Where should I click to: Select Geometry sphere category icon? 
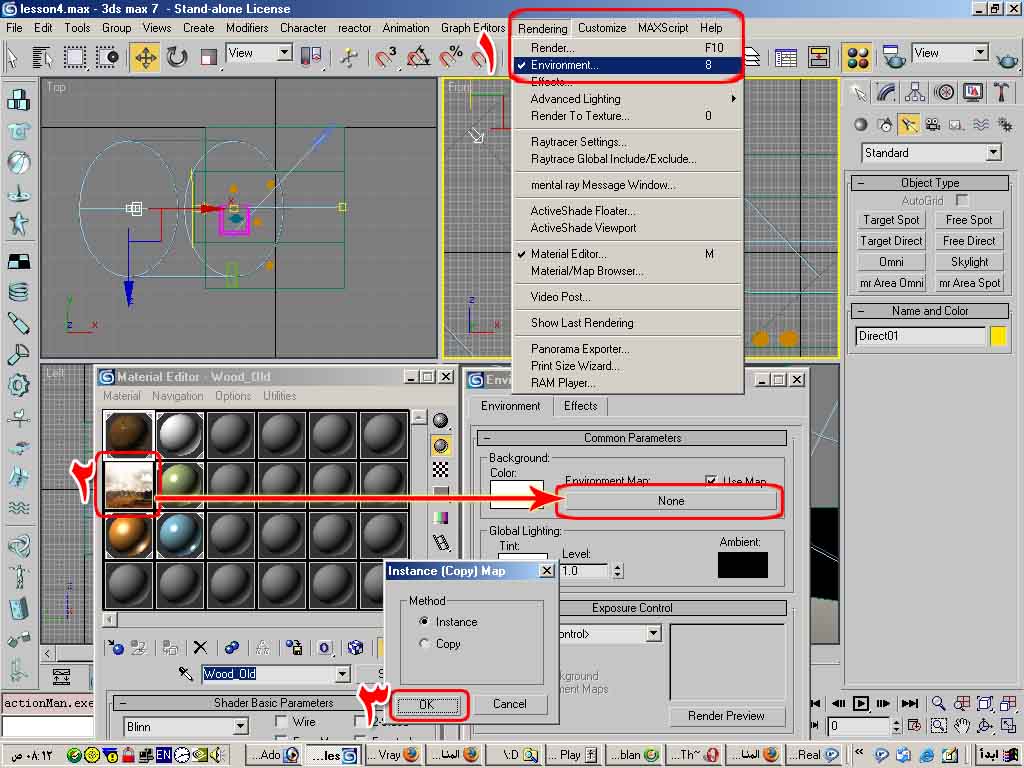861,124
